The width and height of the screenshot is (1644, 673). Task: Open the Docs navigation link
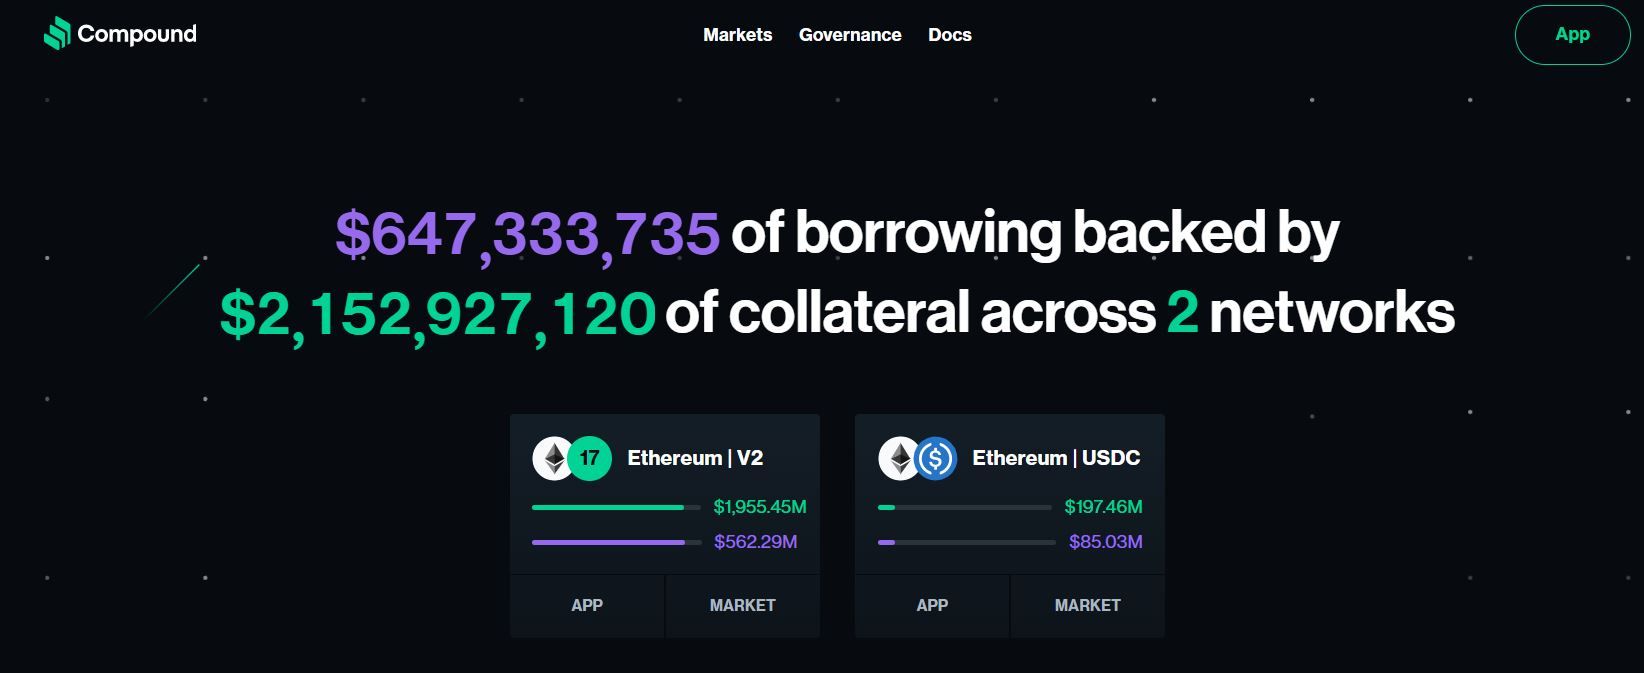[x=950, y=35]
